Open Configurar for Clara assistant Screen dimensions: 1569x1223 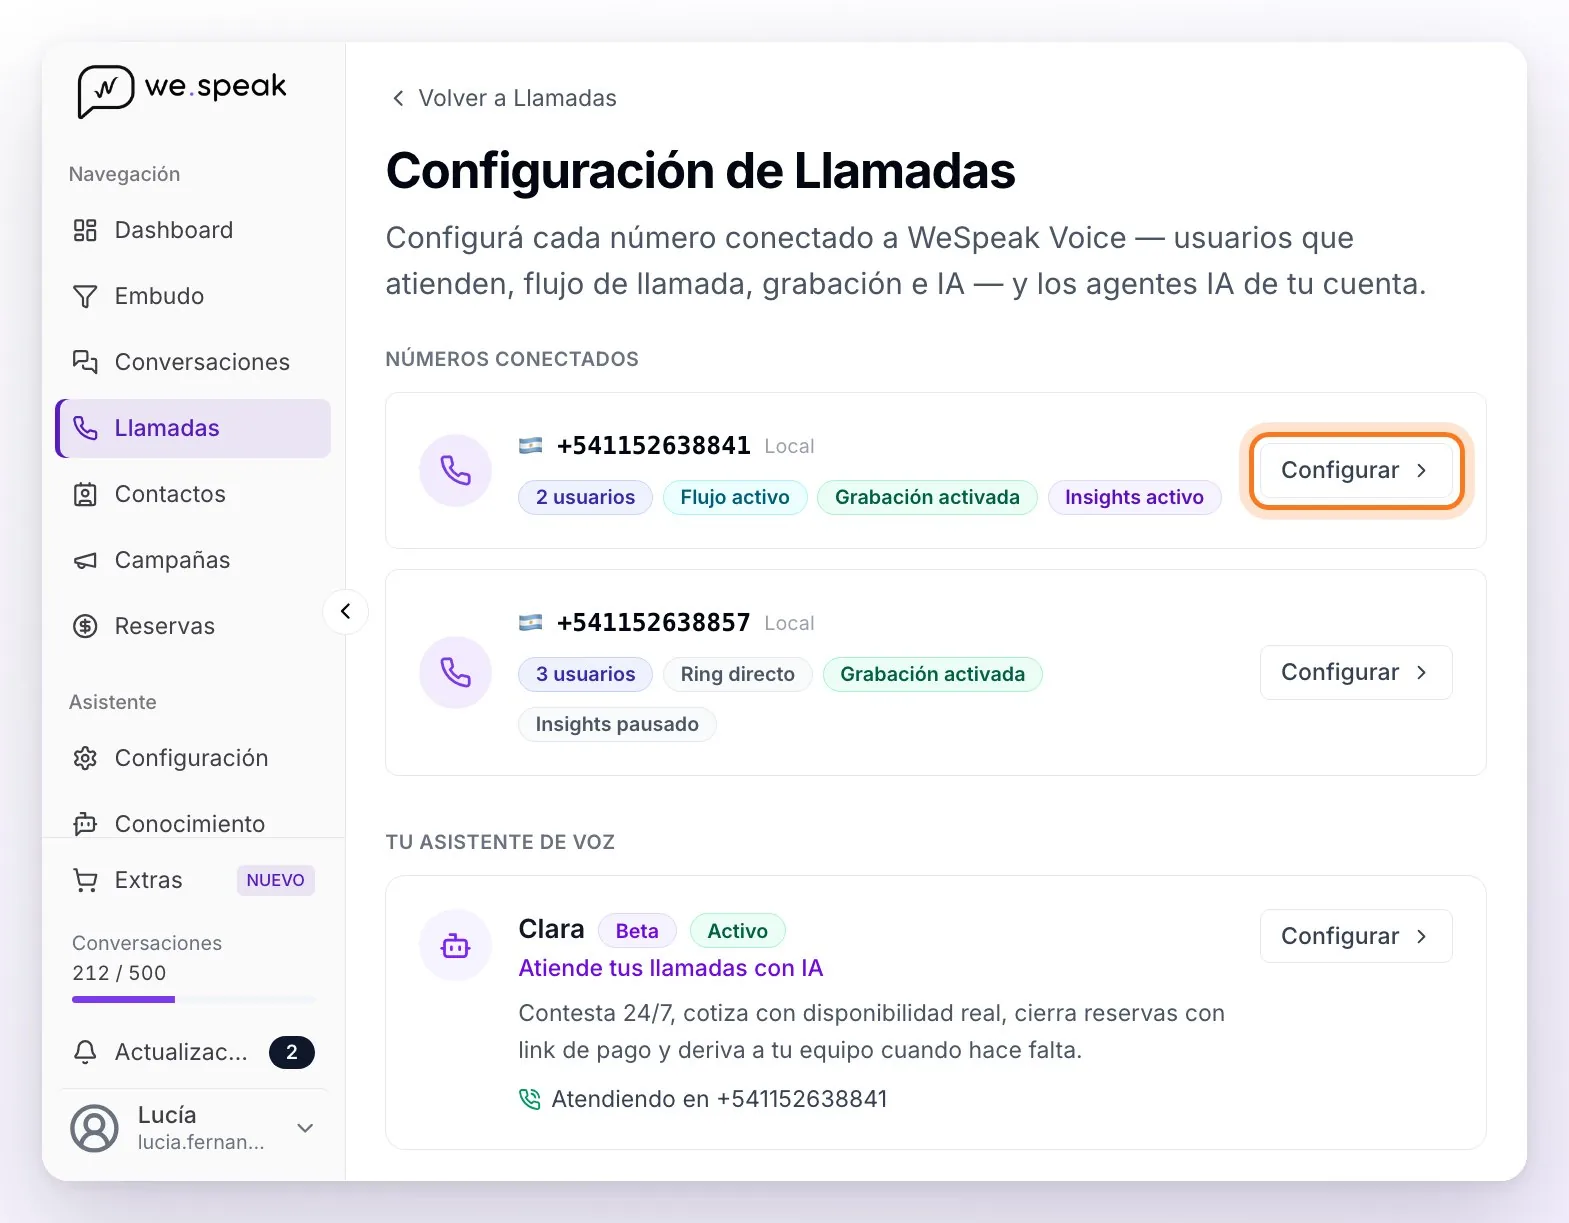[x=1356, y=936]
